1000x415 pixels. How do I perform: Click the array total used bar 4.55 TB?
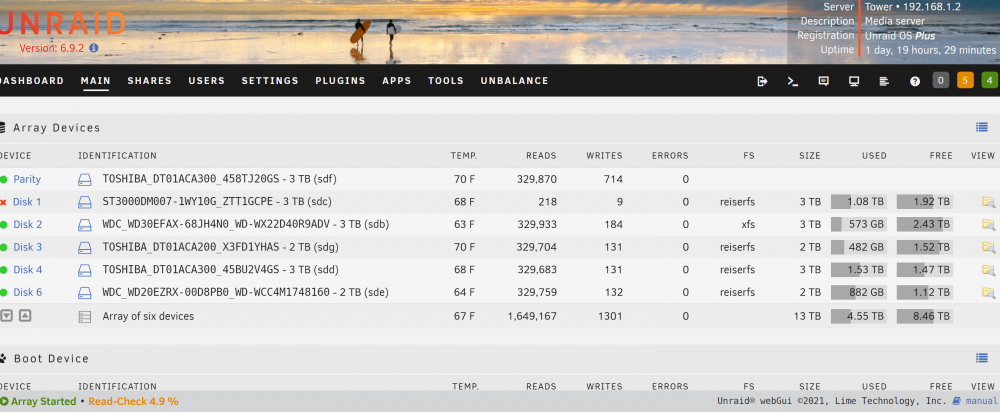pyautogui.click(x=858, y=316)
